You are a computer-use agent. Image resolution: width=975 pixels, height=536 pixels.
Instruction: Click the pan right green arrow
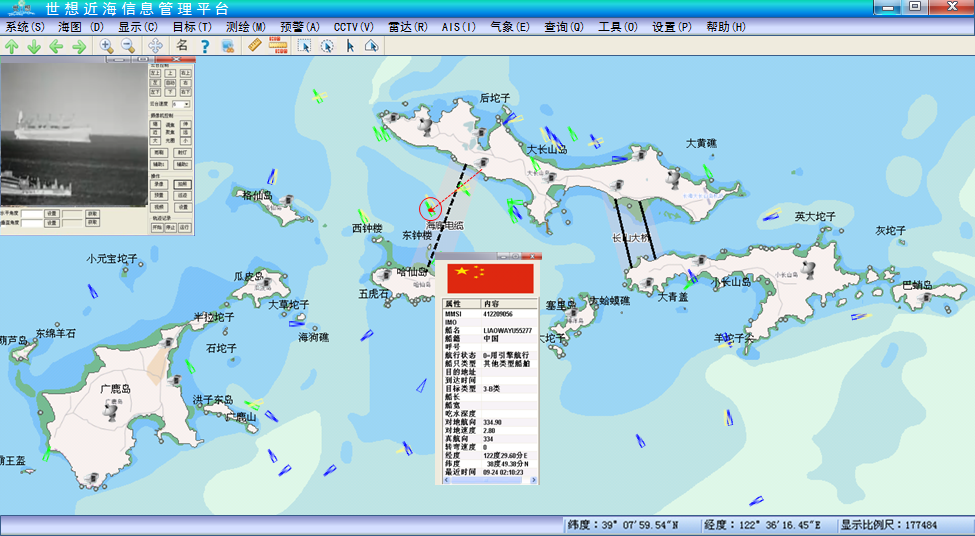point(79,46)
